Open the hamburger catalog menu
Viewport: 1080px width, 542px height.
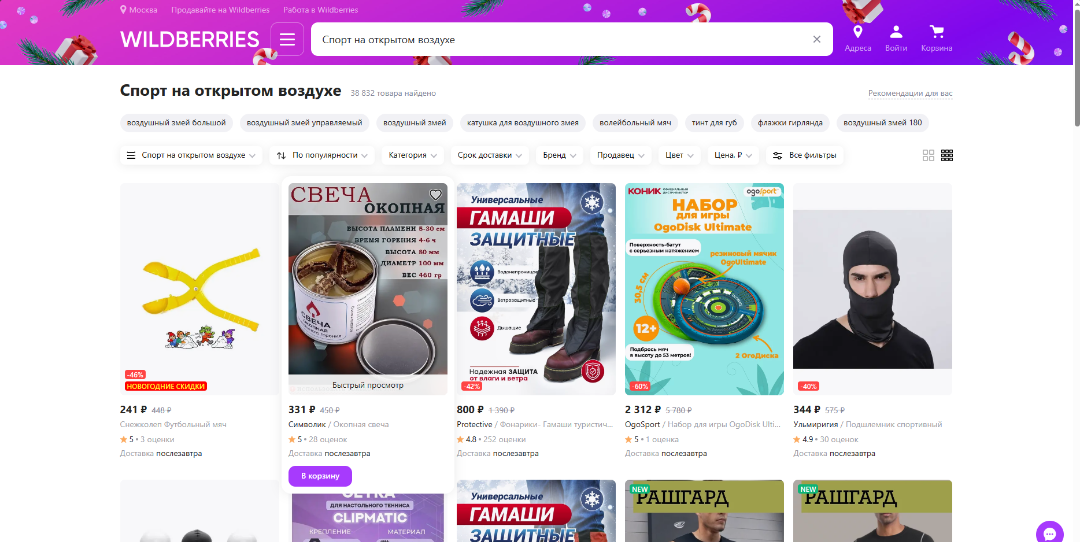coord(287,40)
